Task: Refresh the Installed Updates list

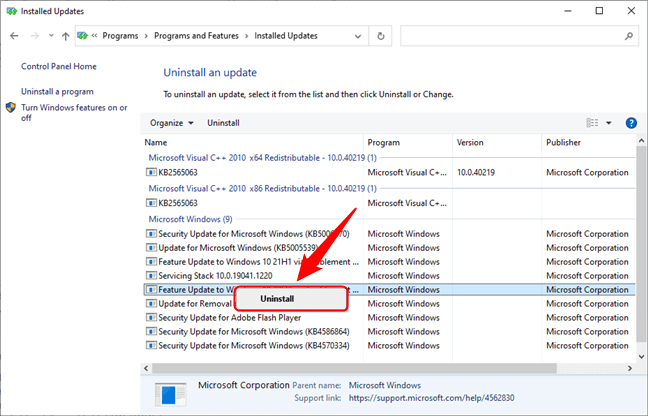Action: click(381, 36)
